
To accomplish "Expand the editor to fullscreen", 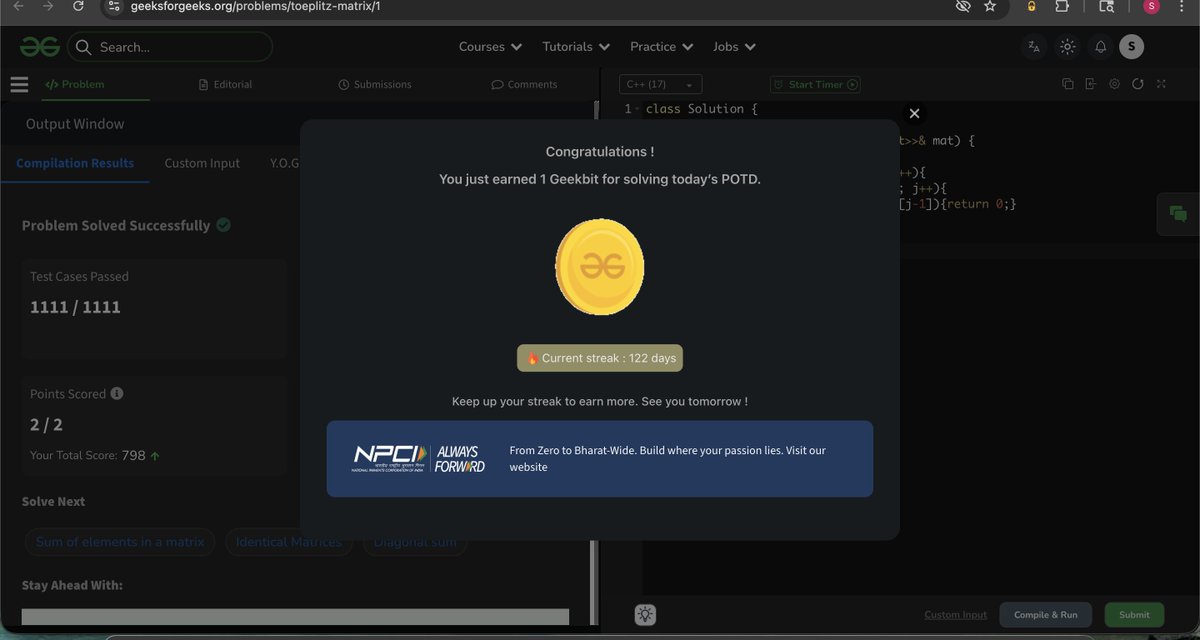I will pos(1161,84).
